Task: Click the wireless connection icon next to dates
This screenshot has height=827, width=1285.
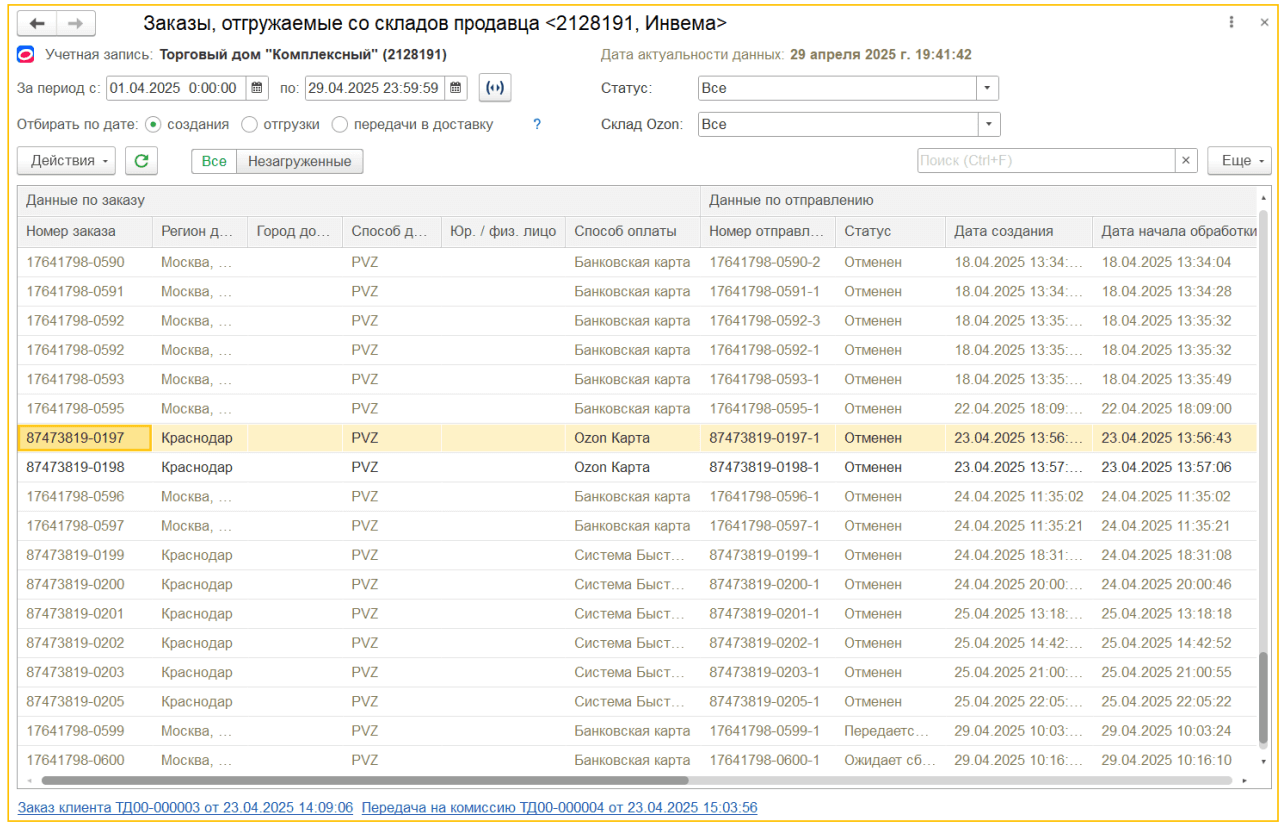Action: click(x=494, y=88)
